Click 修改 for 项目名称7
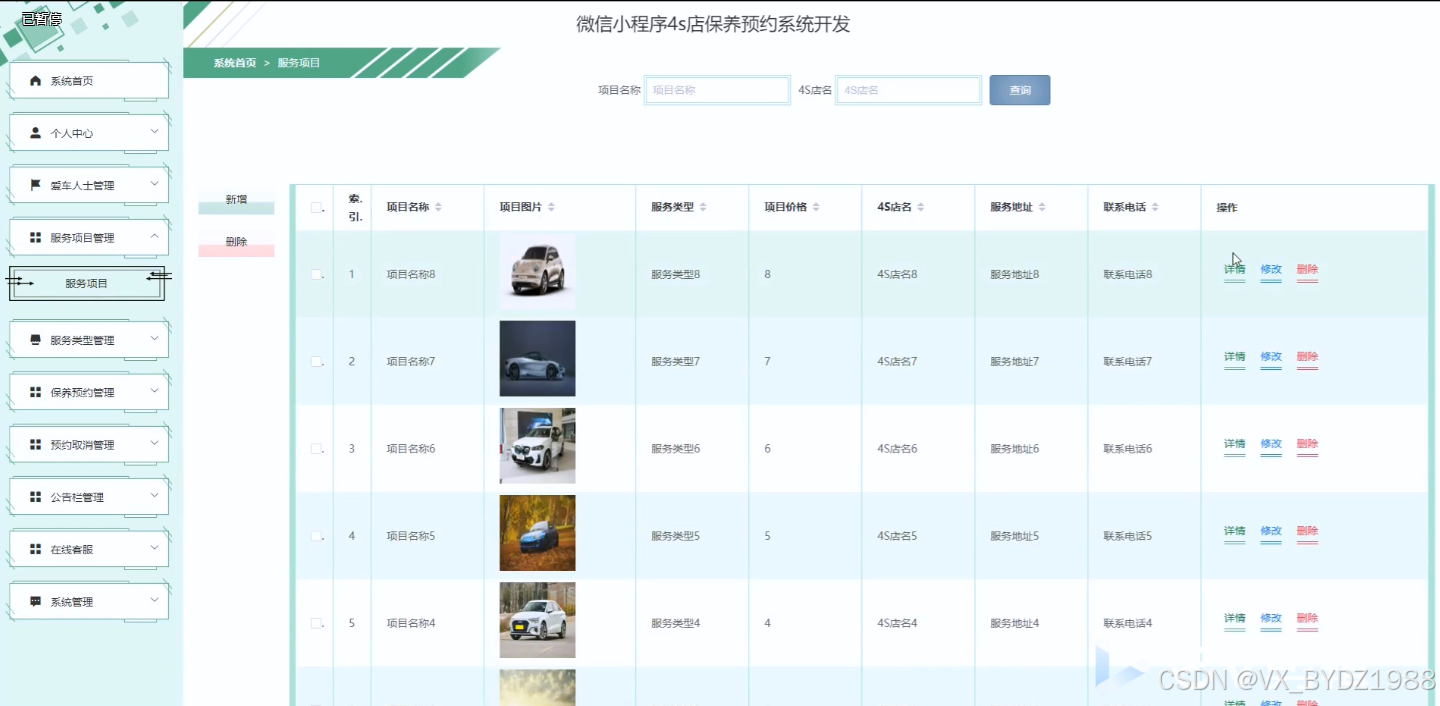1440x706 pixels. click(1271, 358)
